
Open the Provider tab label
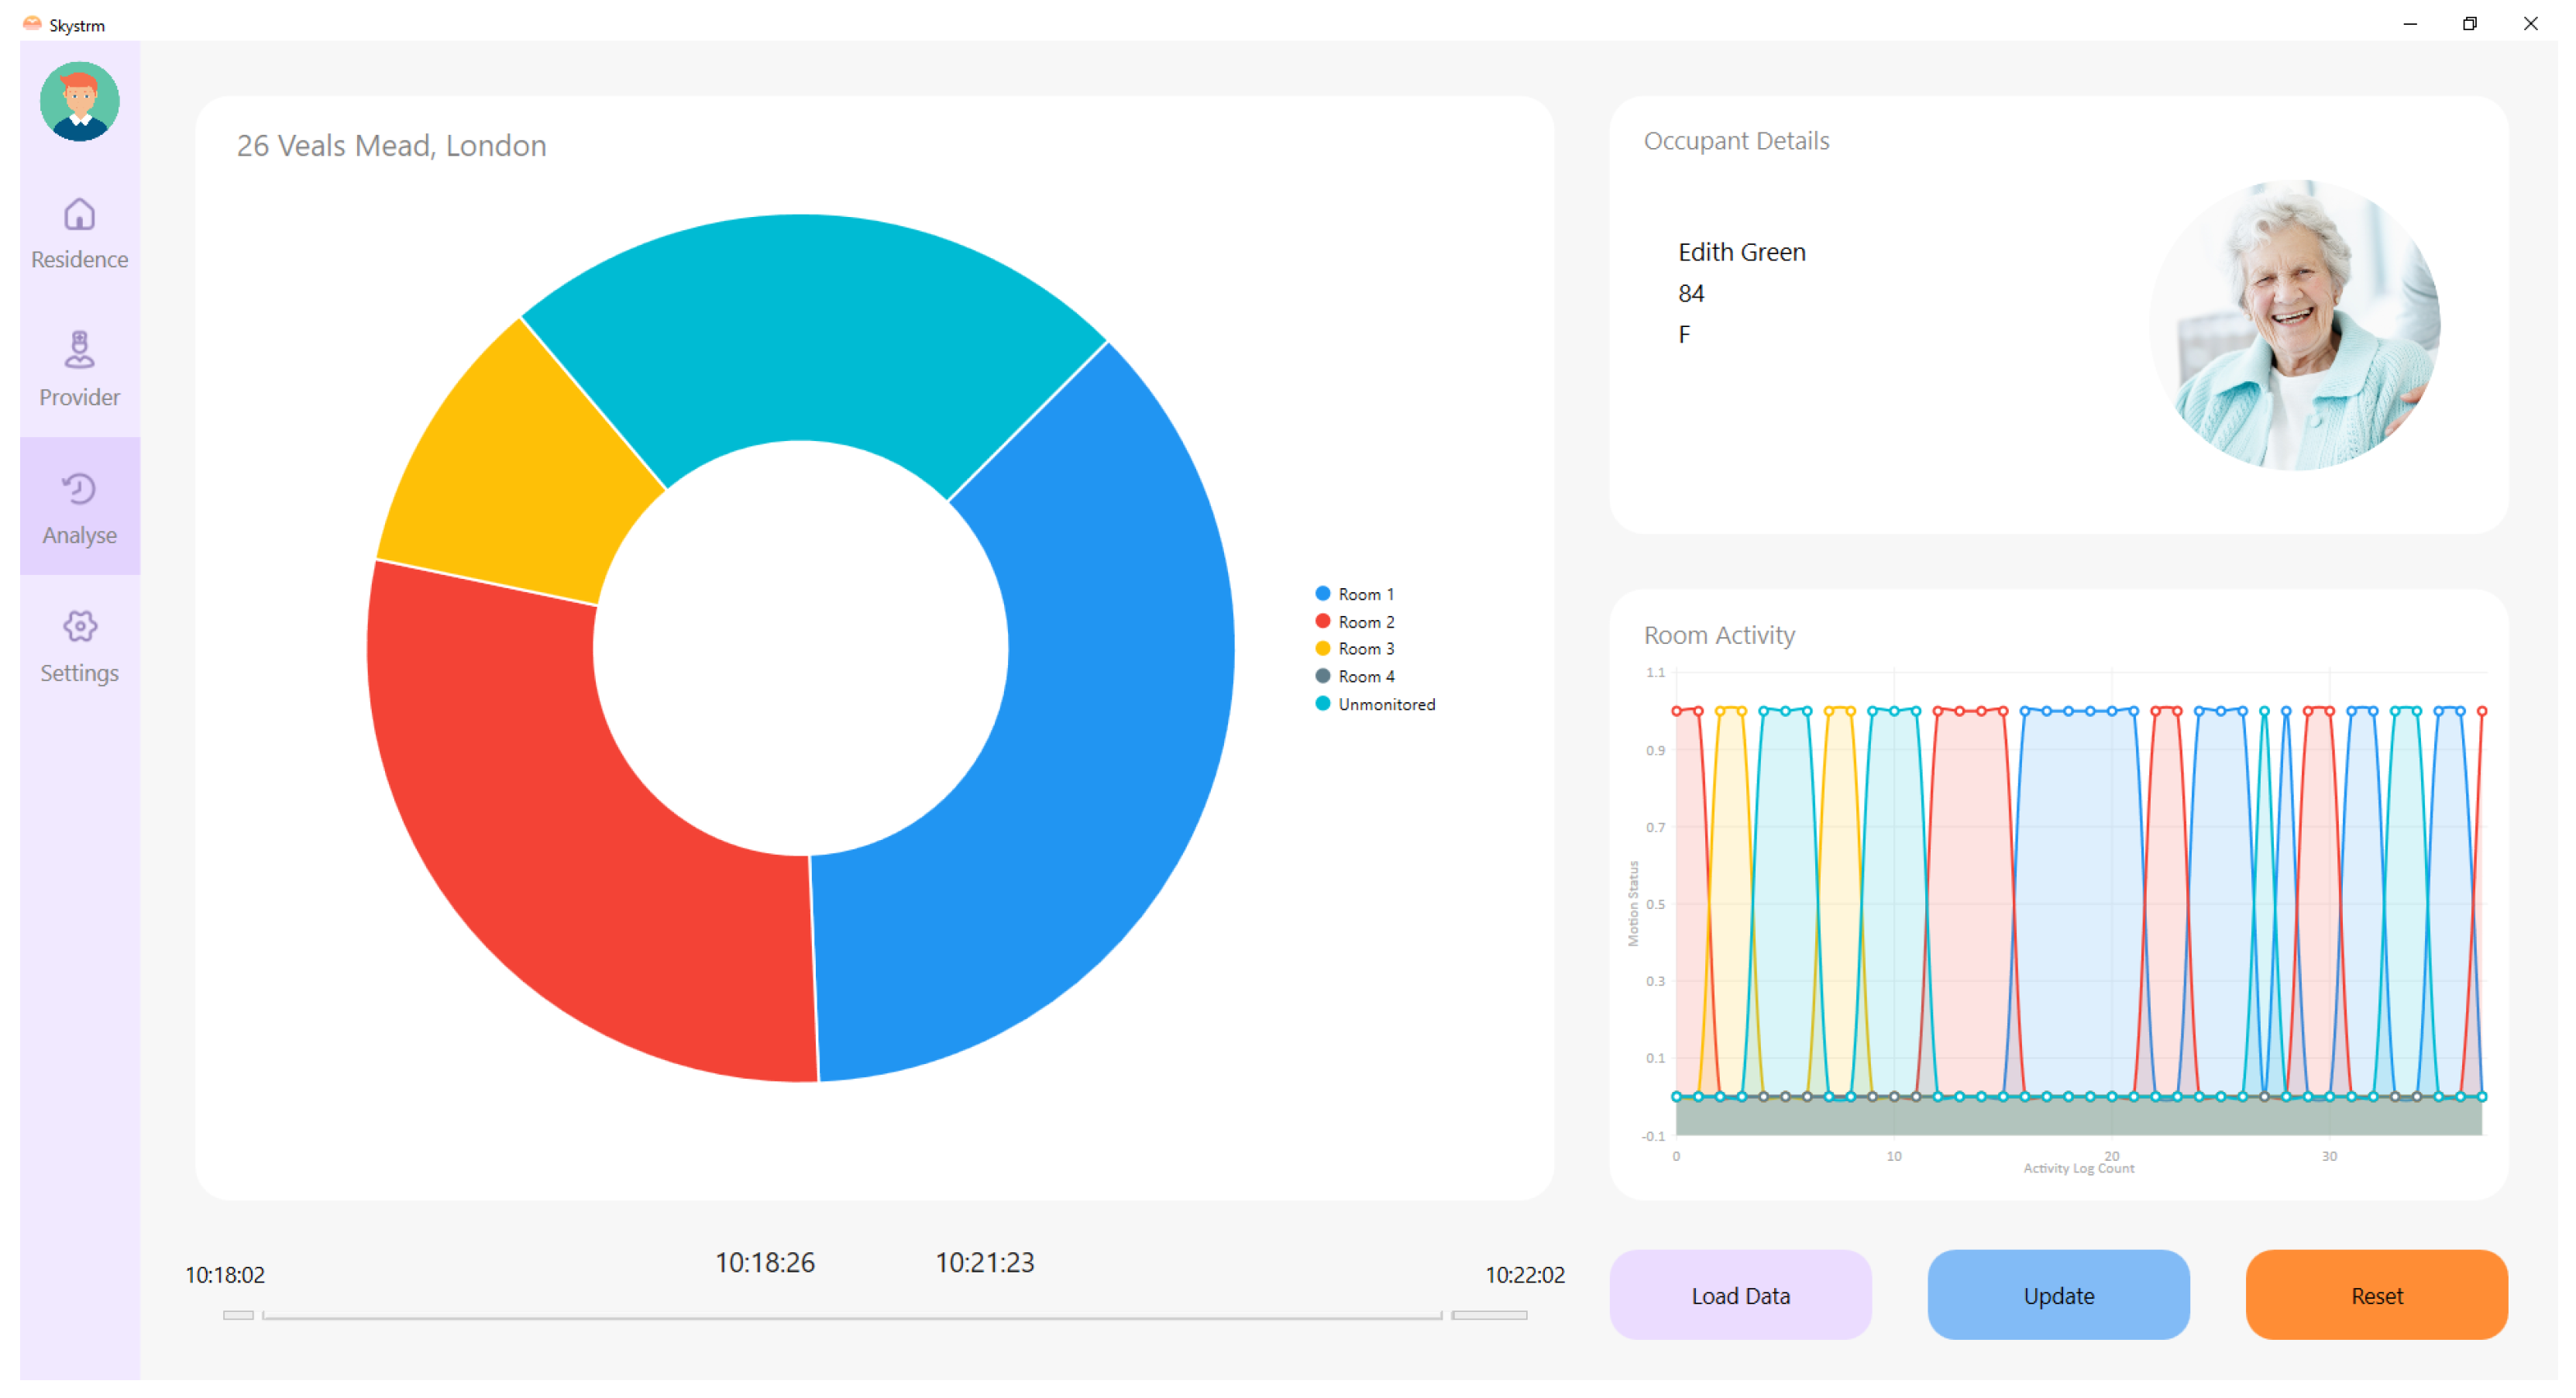coord(79,397)
